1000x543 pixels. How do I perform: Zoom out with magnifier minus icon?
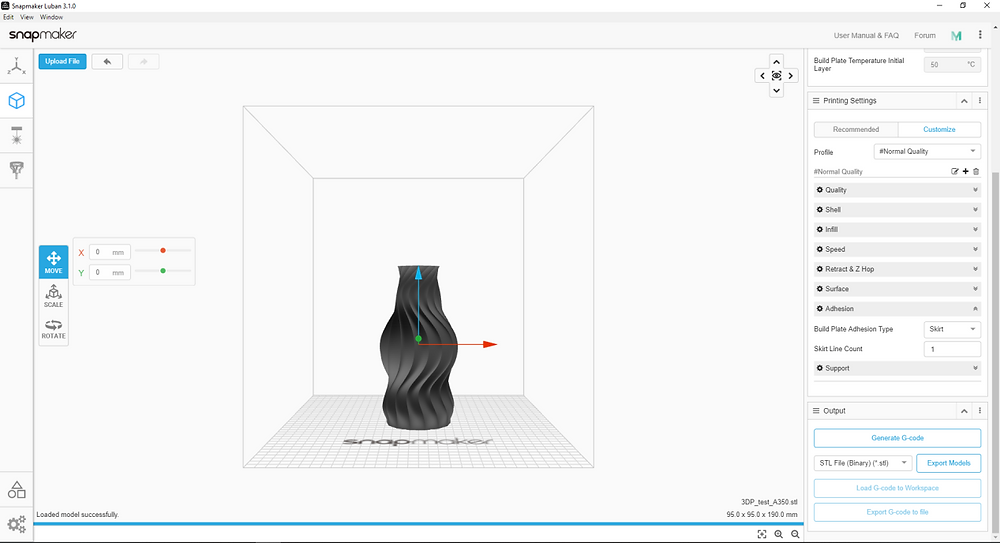(x=795, y=534)
